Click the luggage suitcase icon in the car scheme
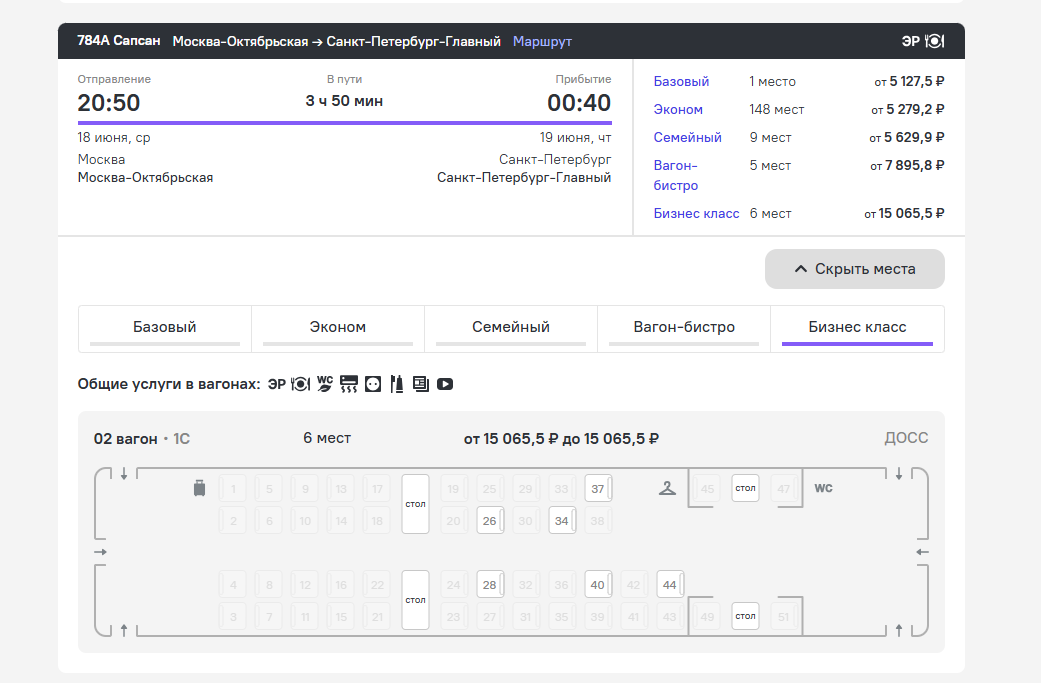 (199, 488)
